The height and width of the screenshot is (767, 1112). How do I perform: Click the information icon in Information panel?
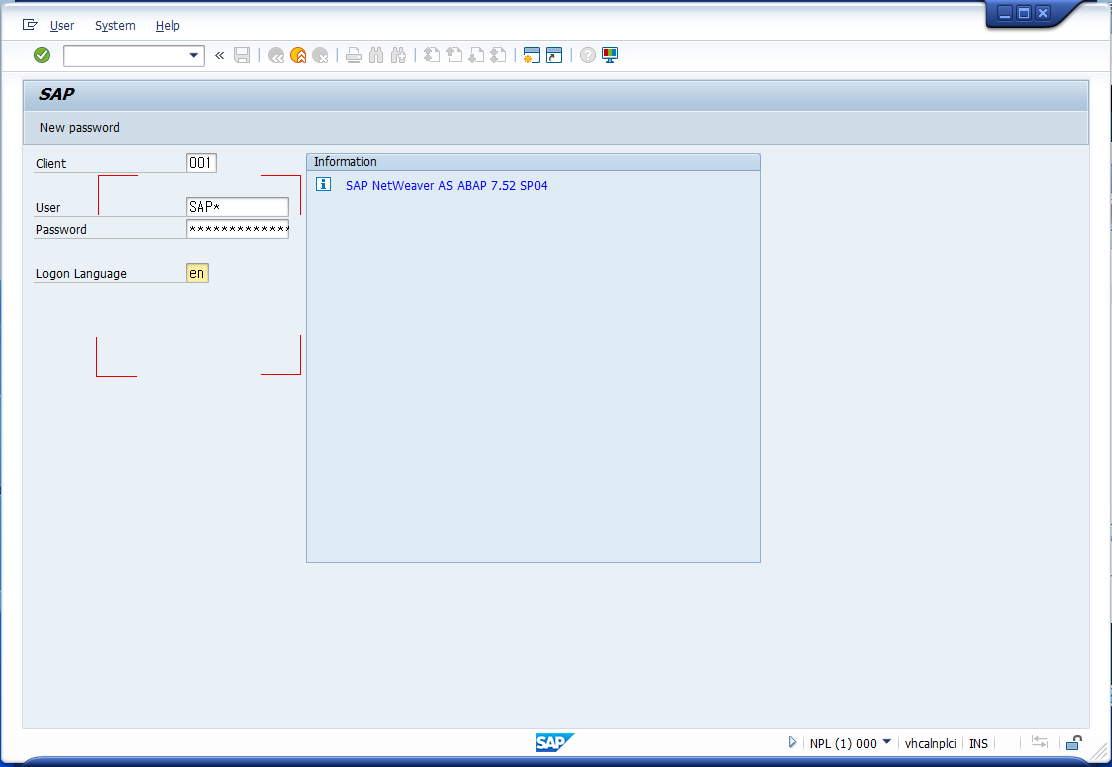click(323, 184)
